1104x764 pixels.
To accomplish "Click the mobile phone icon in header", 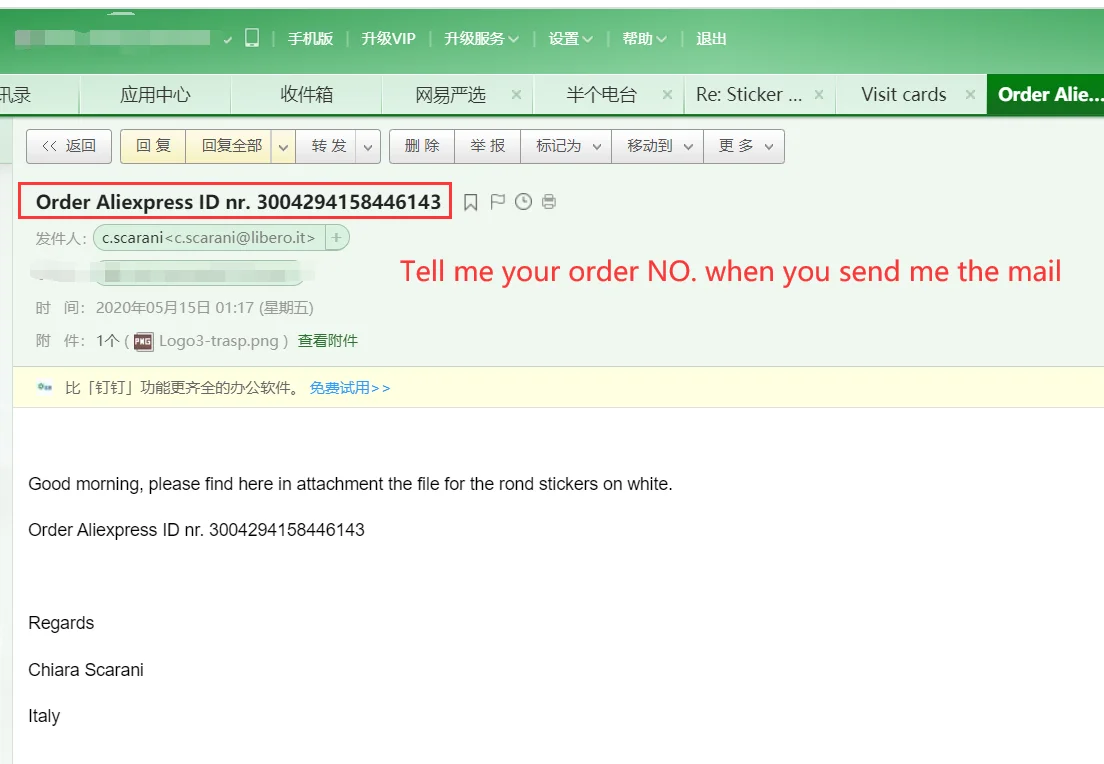I will click(x=251, y=37).
